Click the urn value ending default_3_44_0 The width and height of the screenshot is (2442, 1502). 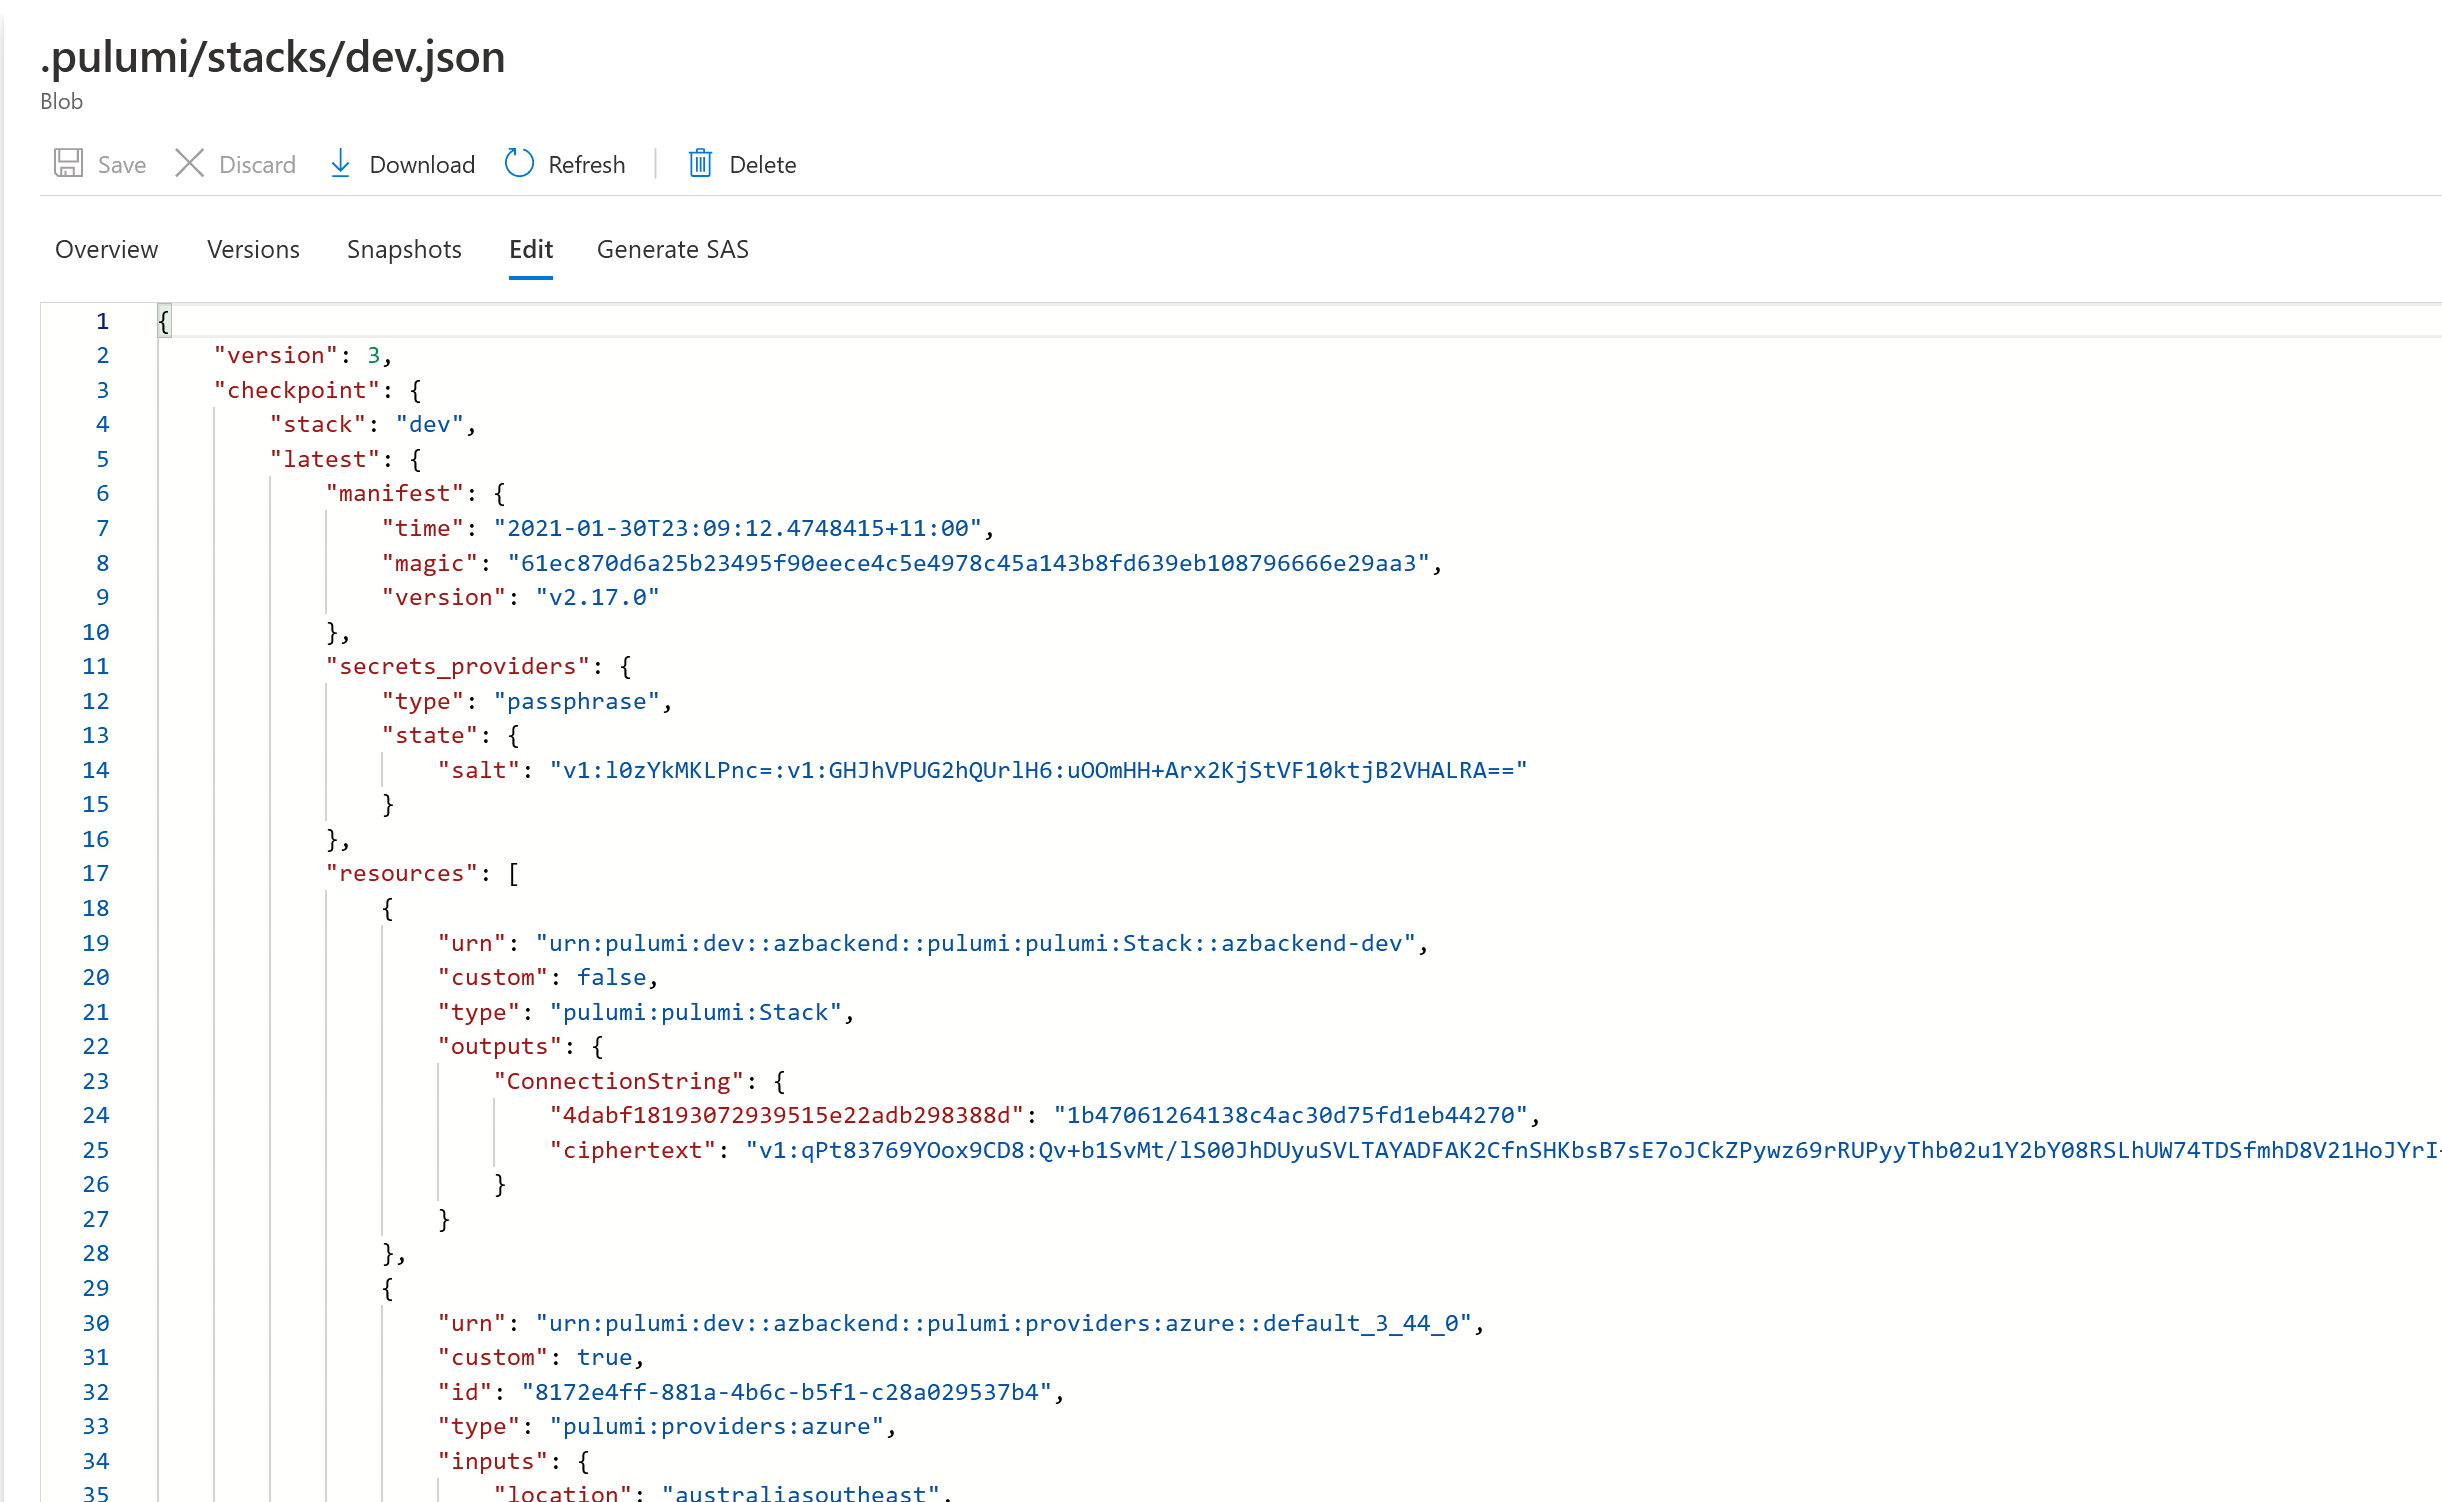click(x=1004, y=1323)
